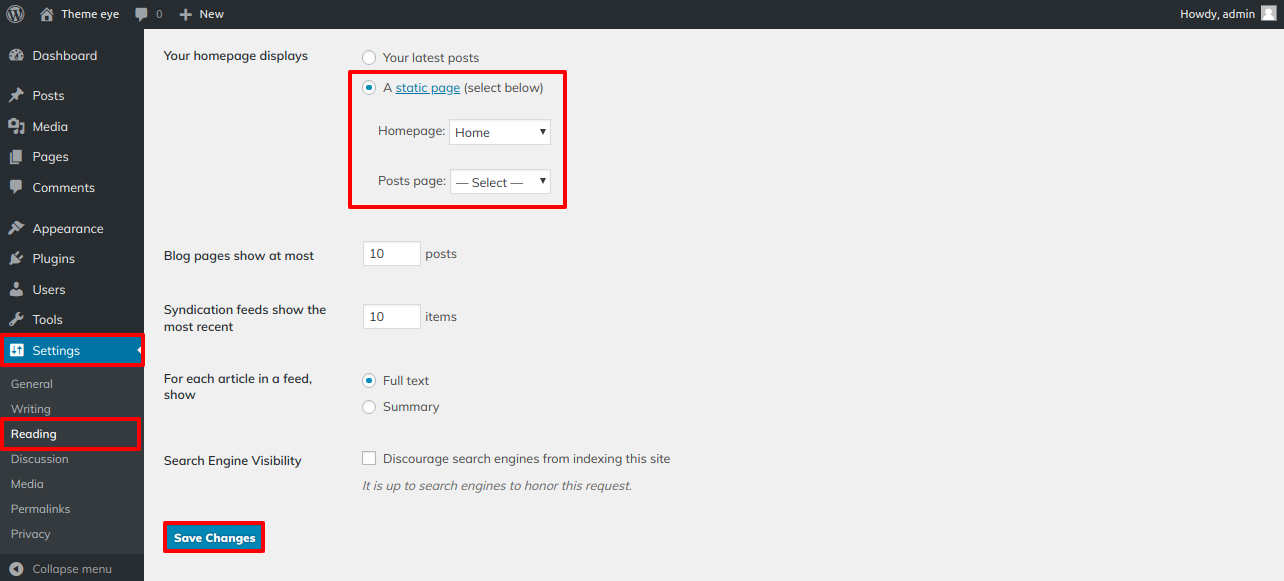Click the Save Changes button

[x=214, y=538]
